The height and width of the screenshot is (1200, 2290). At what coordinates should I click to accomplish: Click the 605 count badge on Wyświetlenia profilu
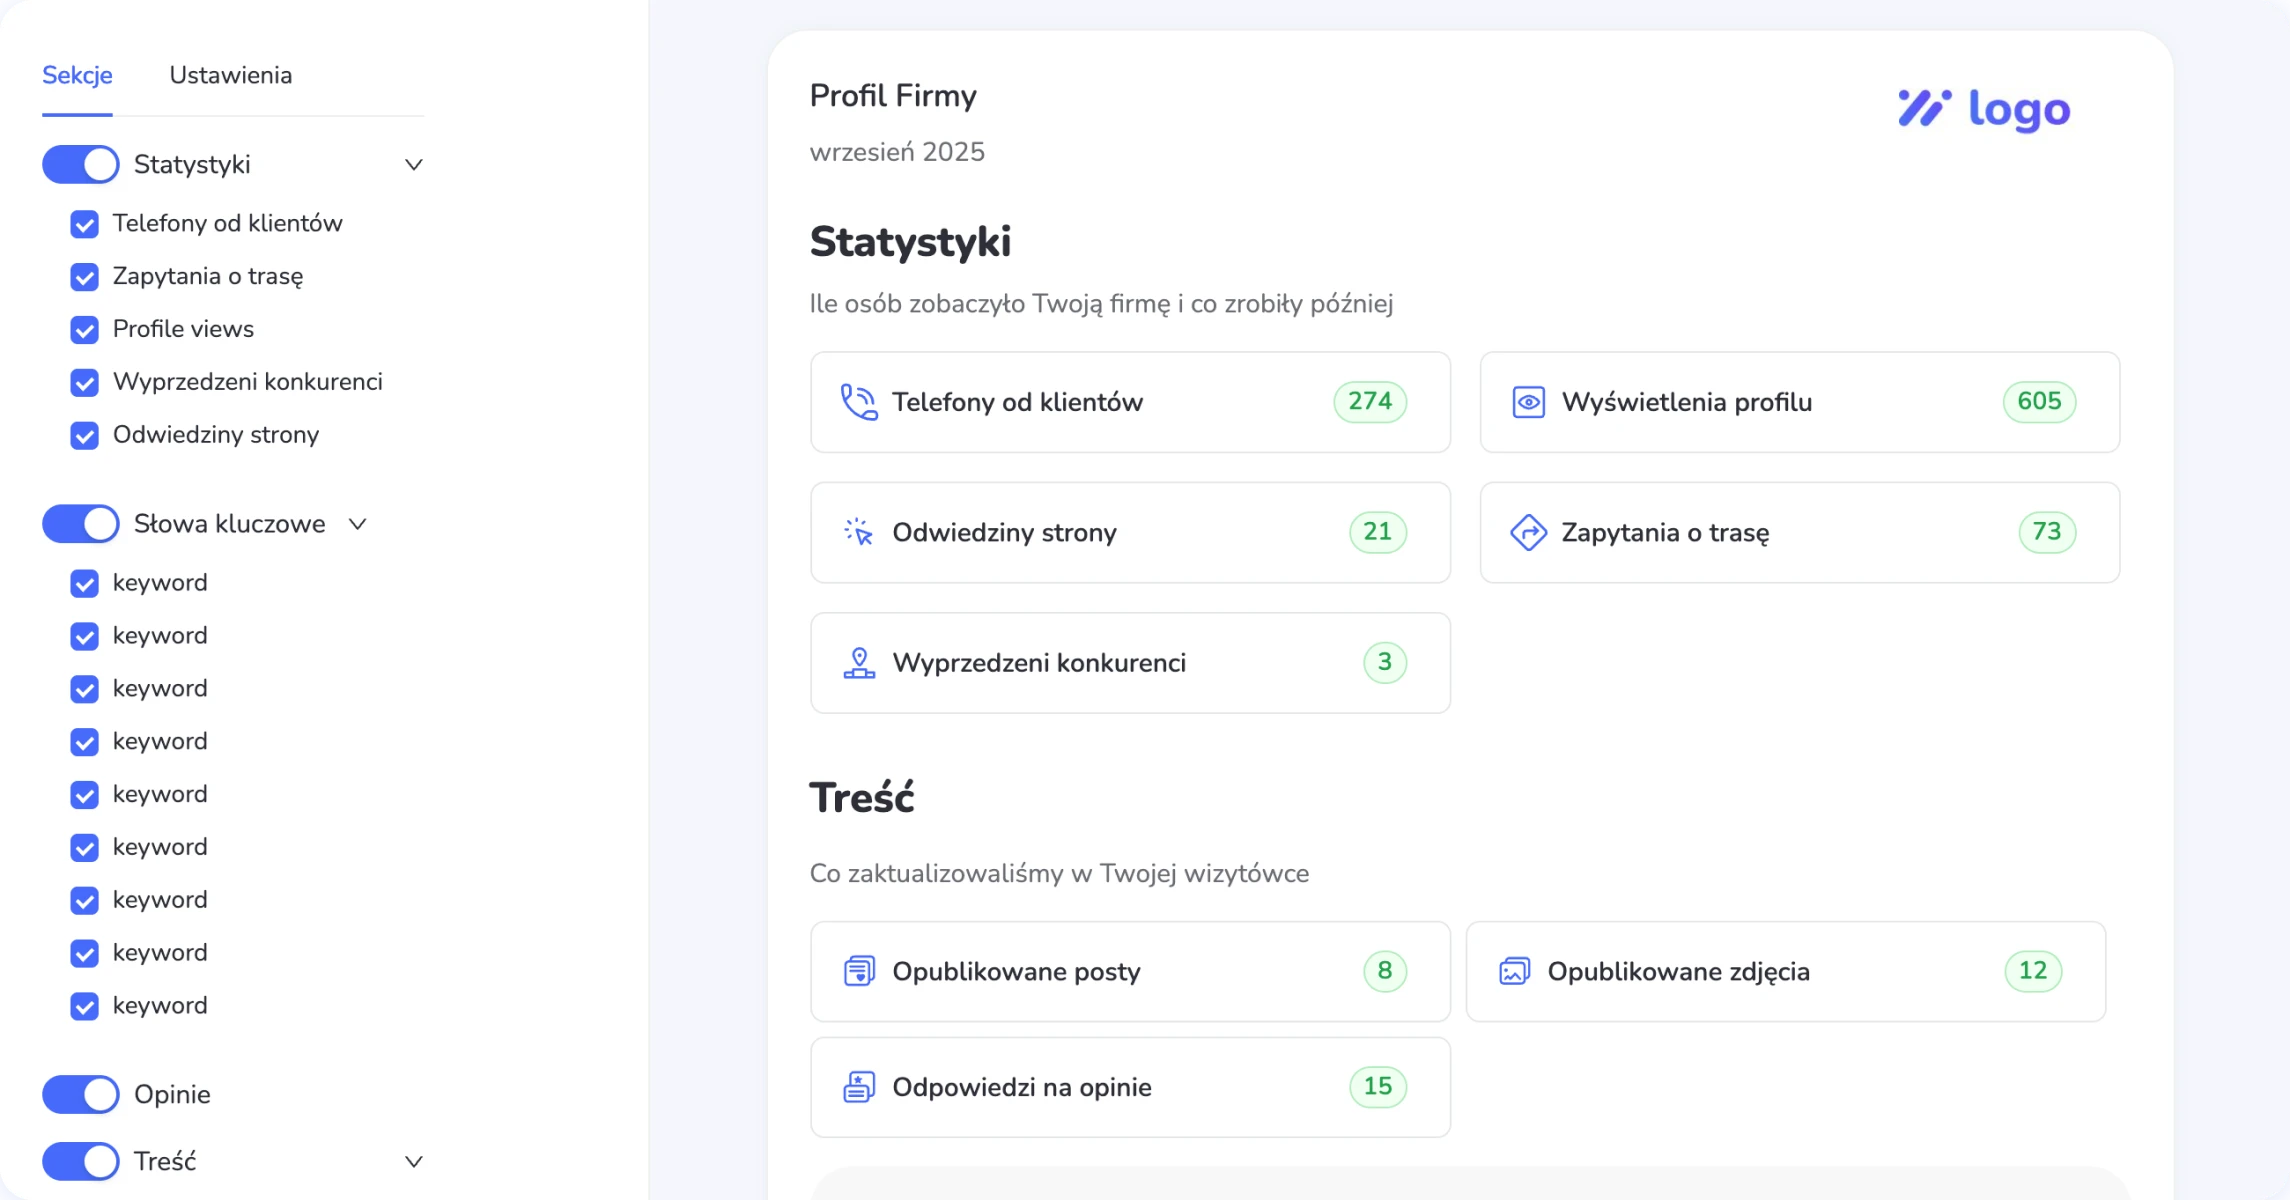point(2039,402)
